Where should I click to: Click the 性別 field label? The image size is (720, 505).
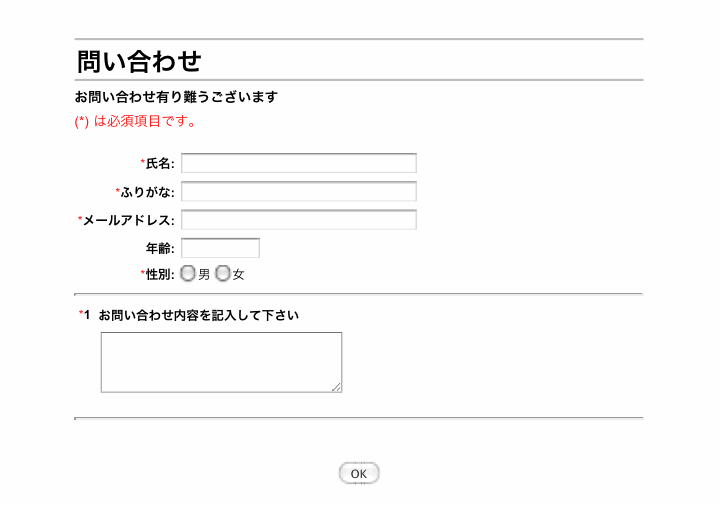[160, 275]
